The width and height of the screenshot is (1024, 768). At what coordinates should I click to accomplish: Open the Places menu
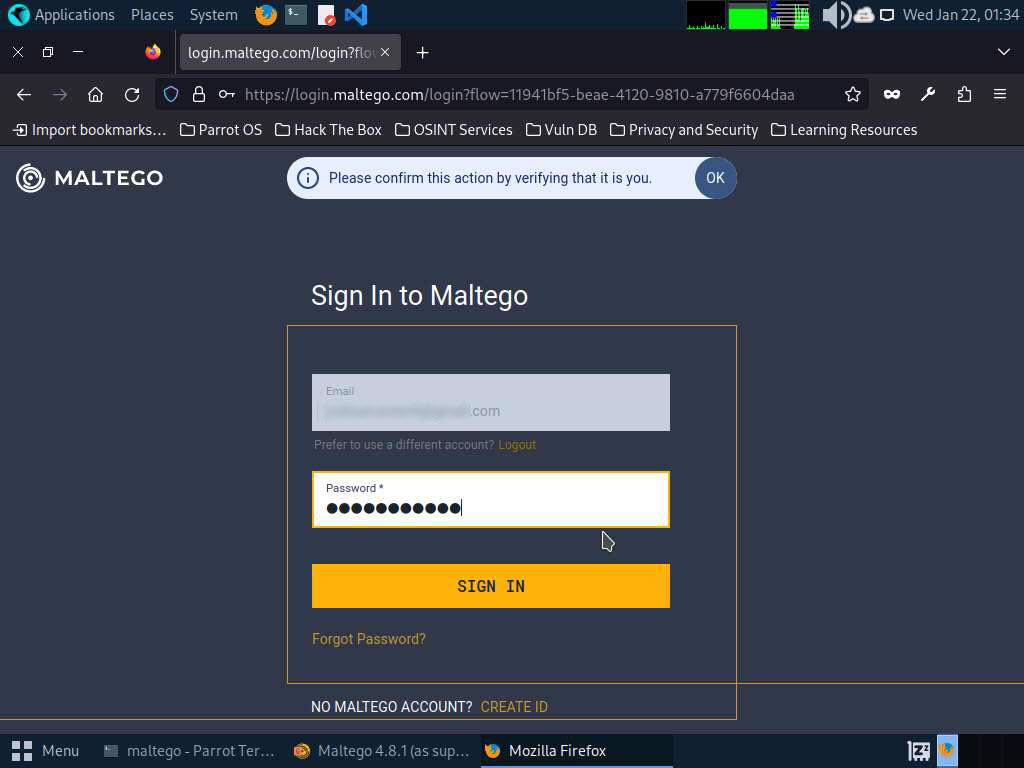[152, 14]
